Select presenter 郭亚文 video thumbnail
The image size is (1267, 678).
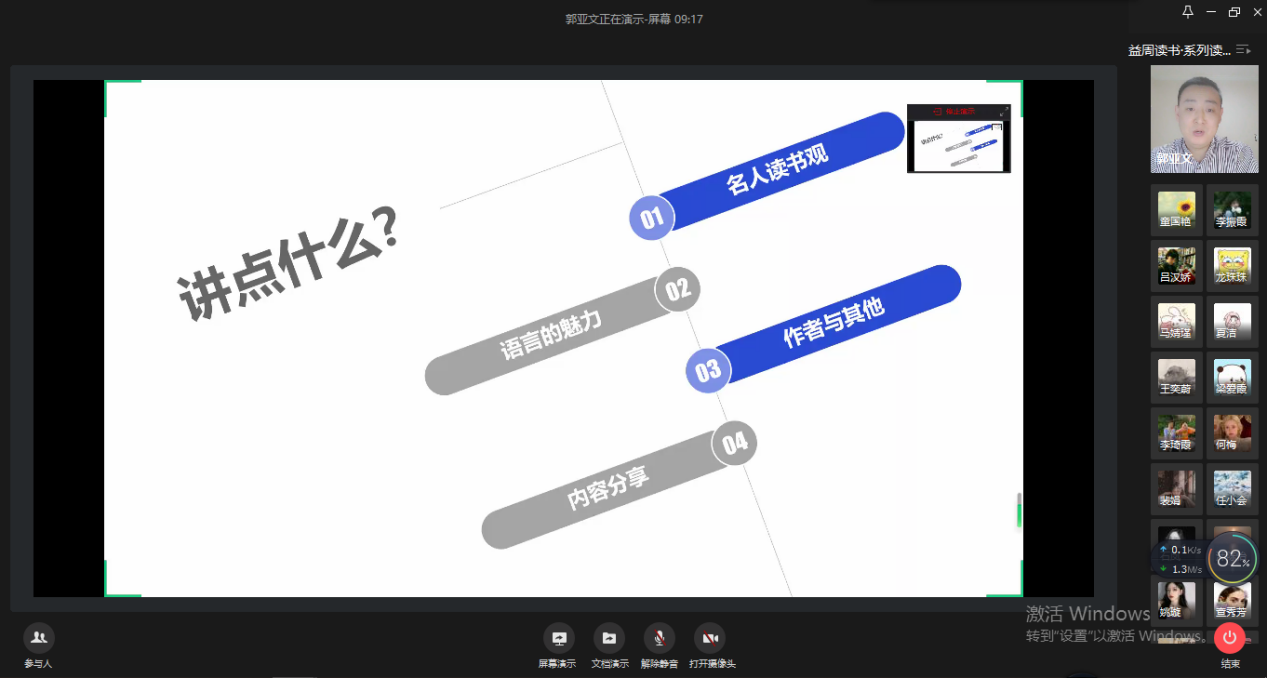click(1204, 119)
